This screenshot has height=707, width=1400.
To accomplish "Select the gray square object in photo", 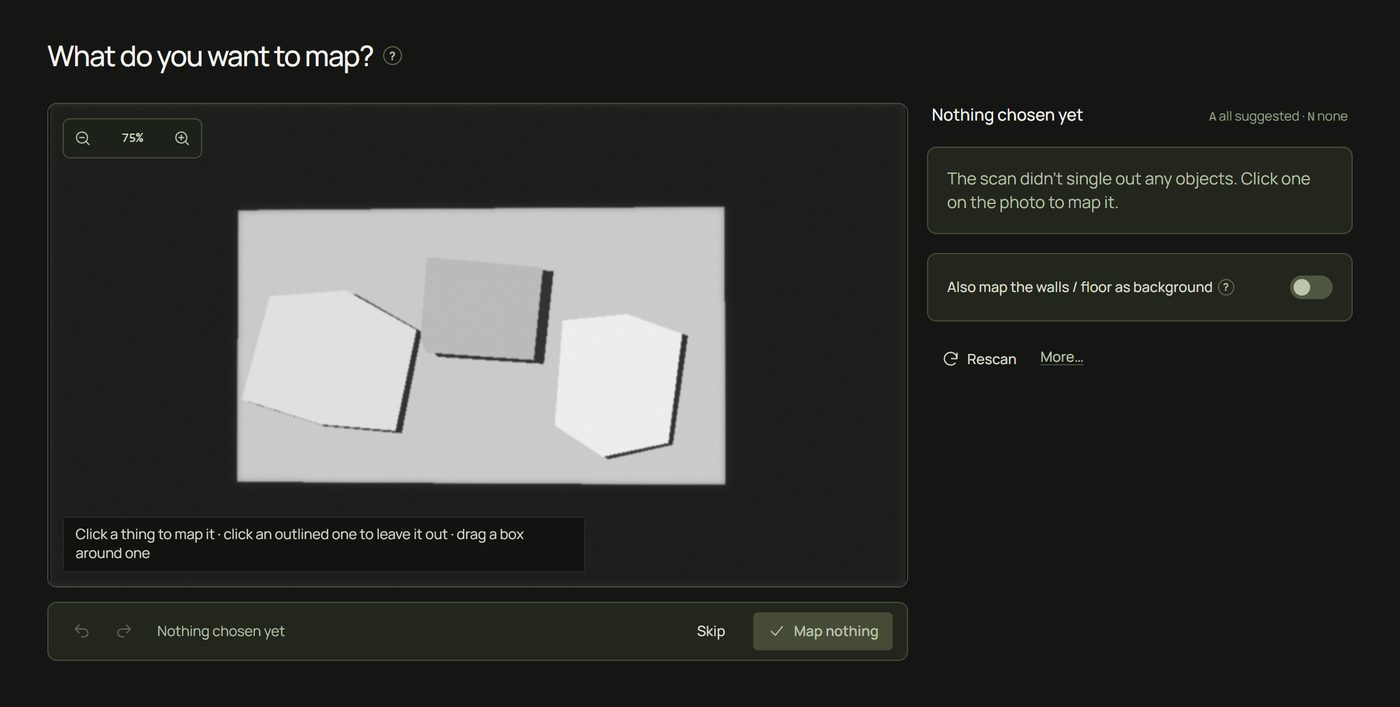I will pyautogui.click(x=482, y=308).
